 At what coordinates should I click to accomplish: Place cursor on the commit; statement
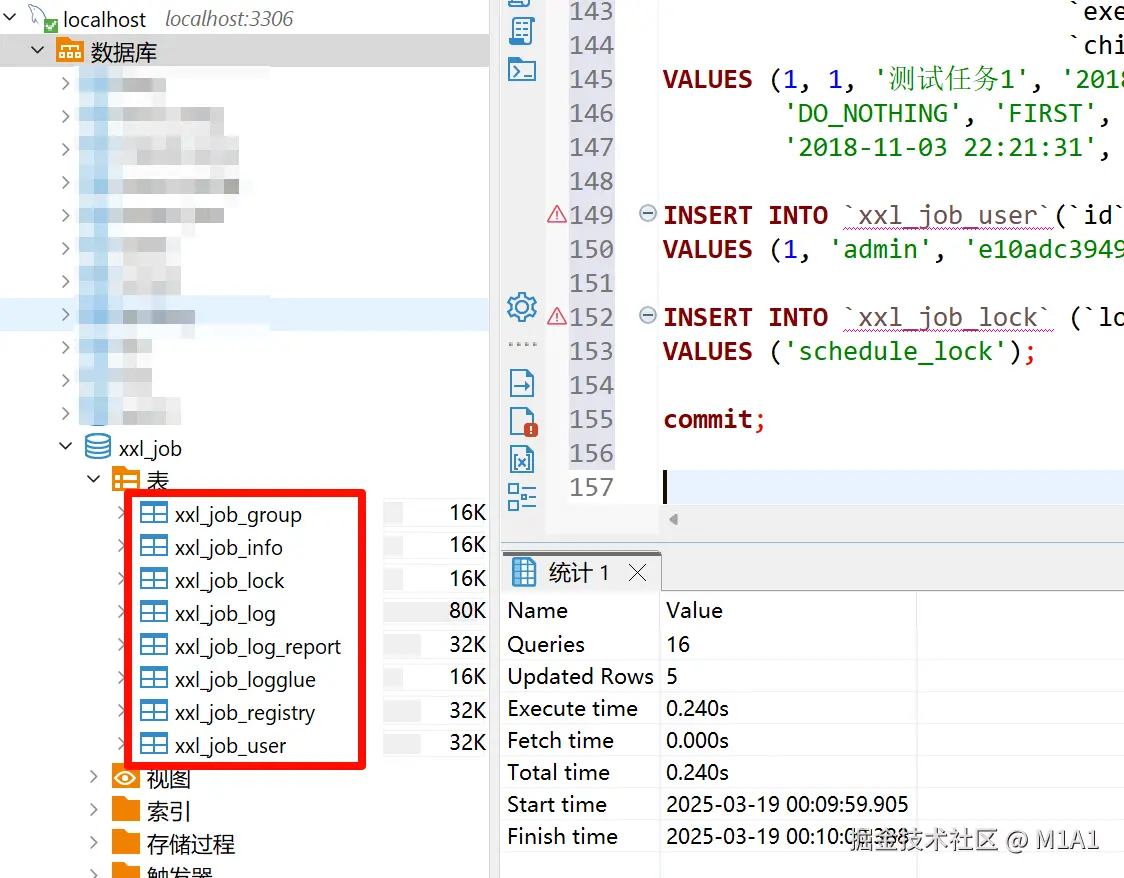tap(714, 419)
